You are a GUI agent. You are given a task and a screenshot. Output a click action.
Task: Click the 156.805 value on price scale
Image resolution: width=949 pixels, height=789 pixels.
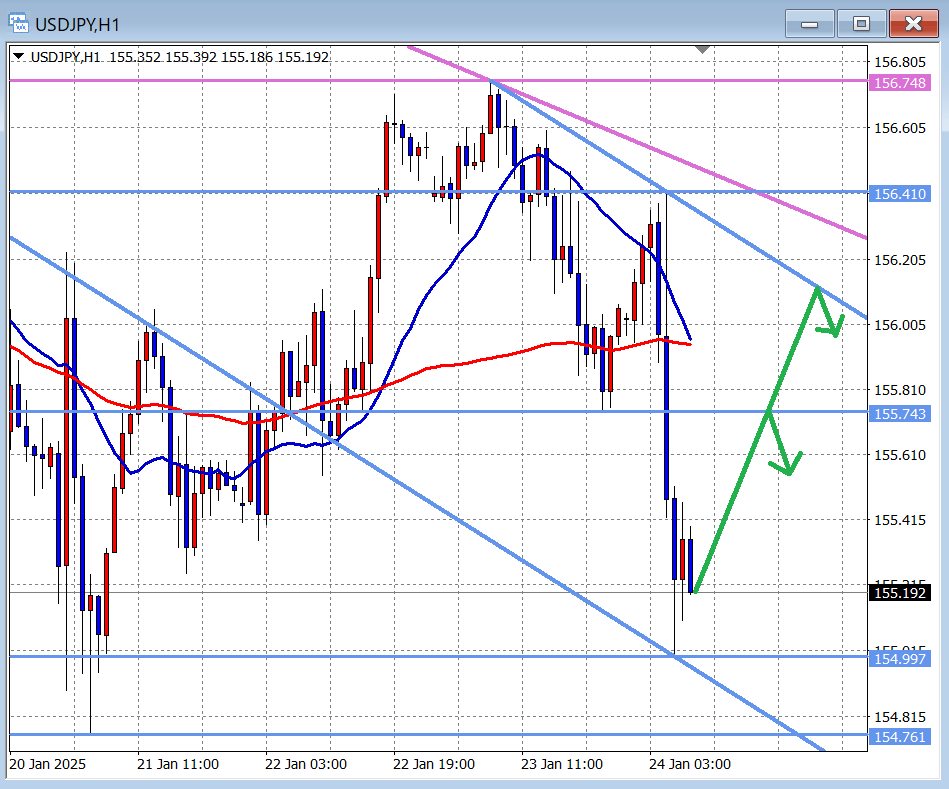pos(899,62)
